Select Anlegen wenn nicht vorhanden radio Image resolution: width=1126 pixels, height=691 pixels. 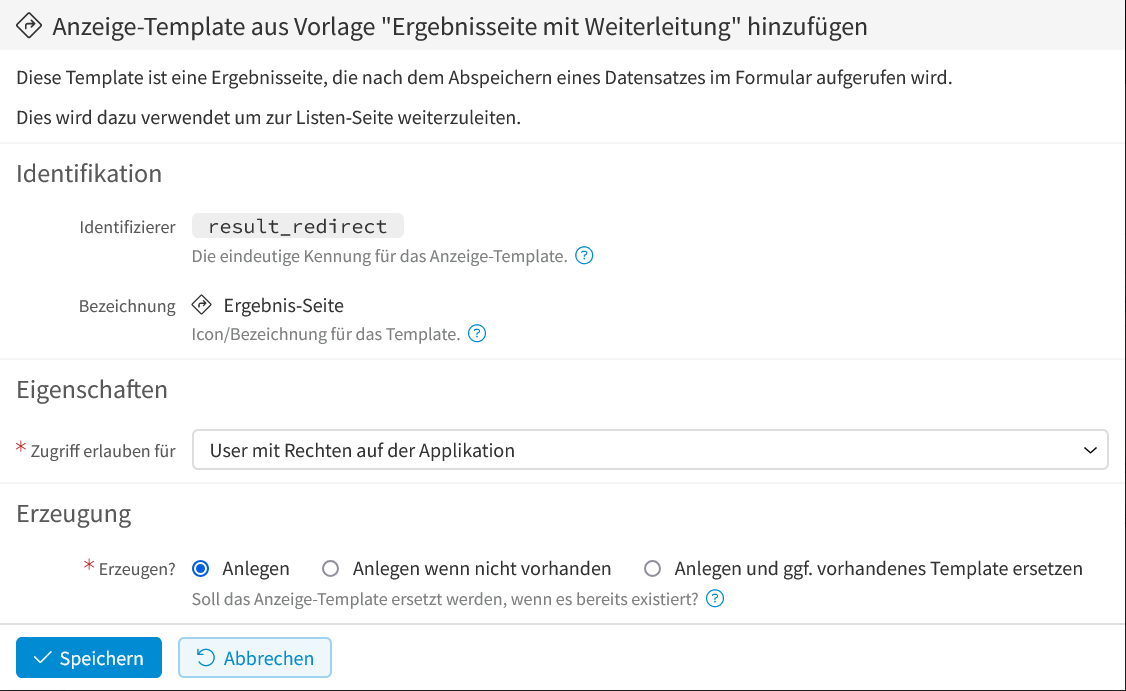pos(330,569)
